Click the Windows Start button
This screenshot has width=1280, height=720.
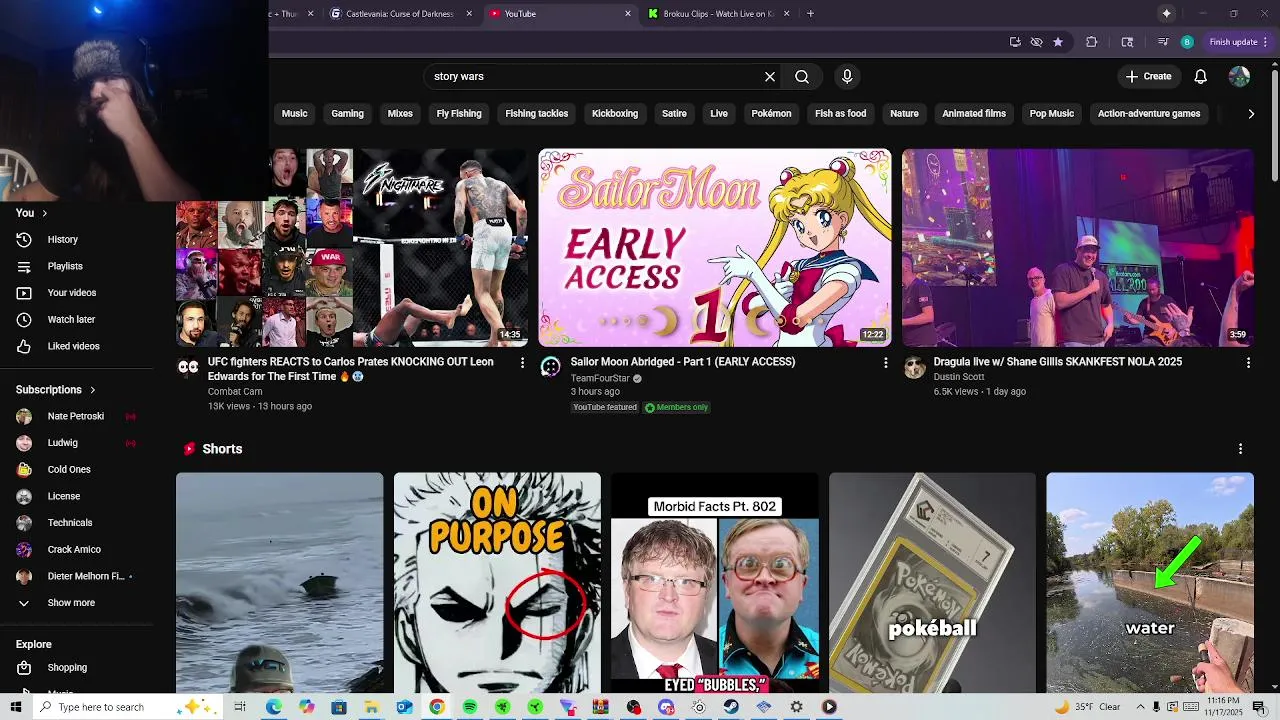coord(15,707)
